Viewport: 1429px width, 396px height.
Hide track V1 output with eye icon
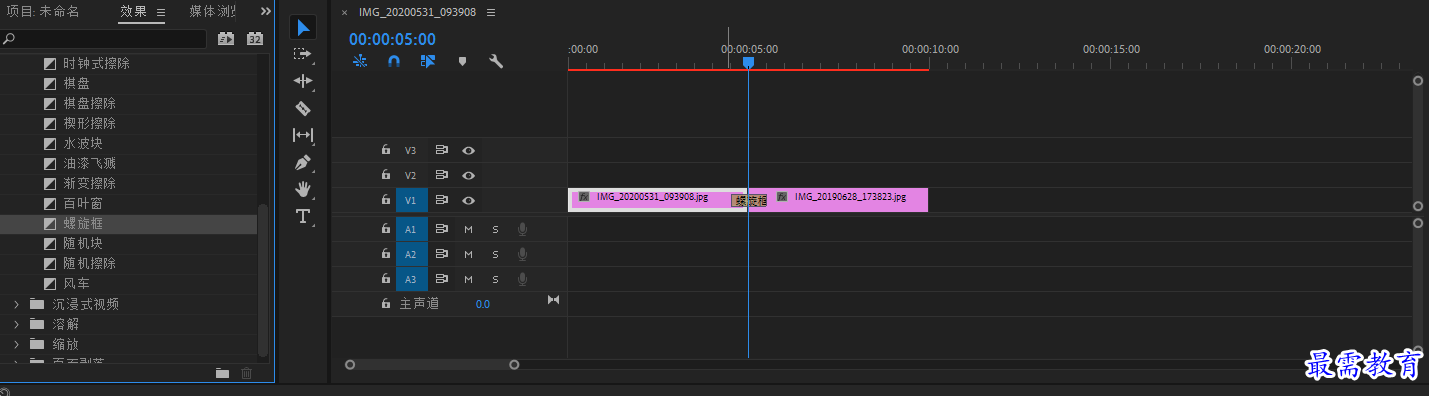click(468, 200)
